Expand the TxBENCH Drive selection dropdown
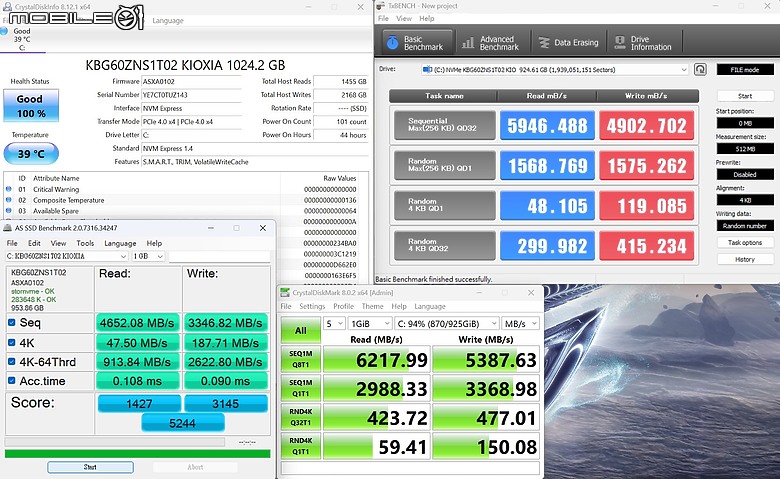The height and width of the screenshot is (479, 780). point(684,70)
